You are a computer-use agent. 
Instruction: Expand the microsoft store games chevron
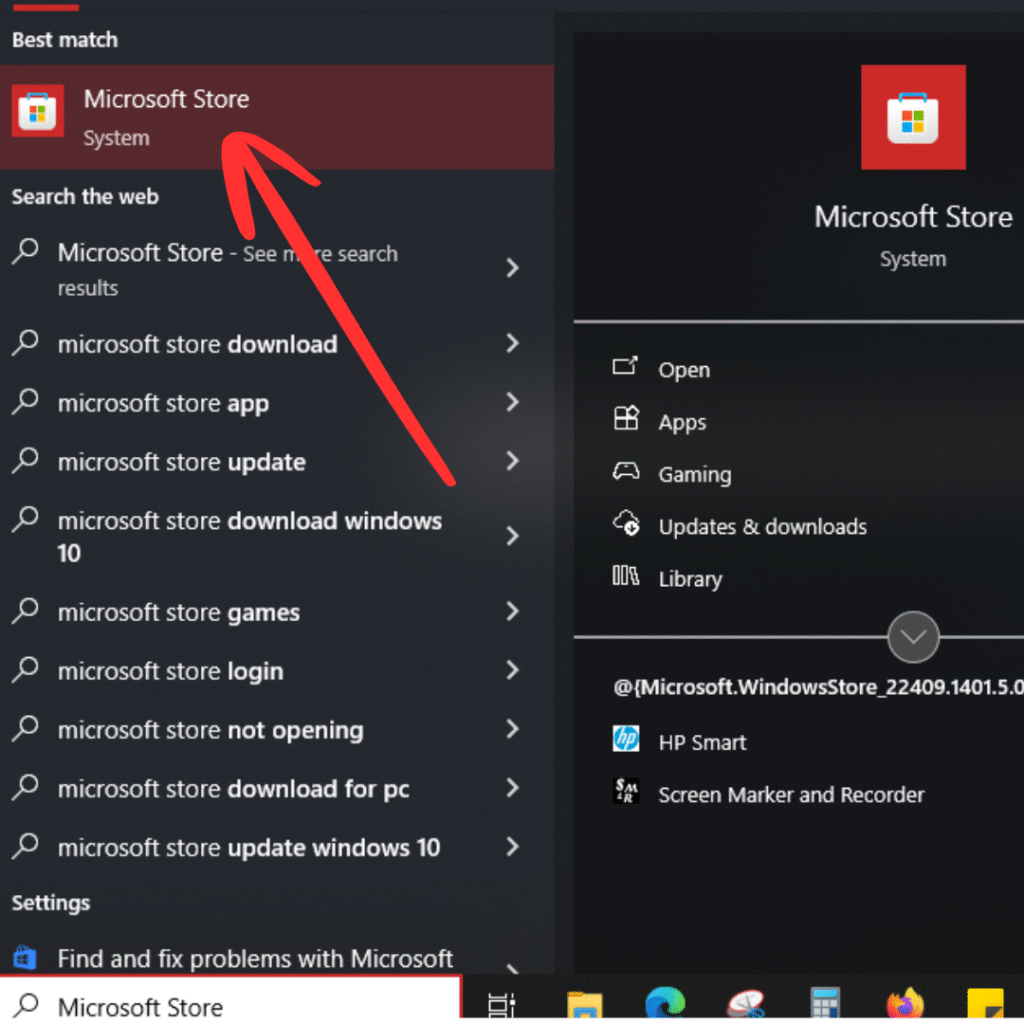pyautogui.click(x=513, y=611)
